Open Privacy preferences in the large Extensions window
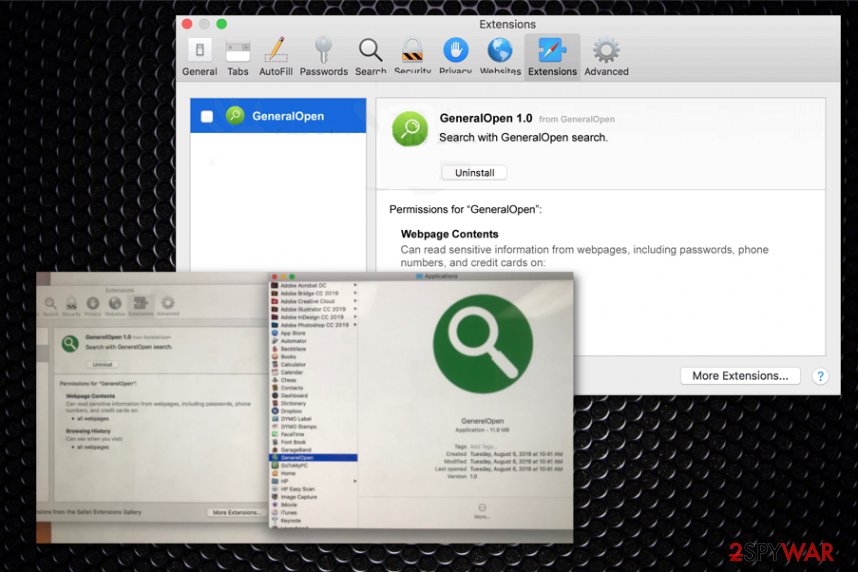This screenshot has width=858, height=572. coord(455,57)
